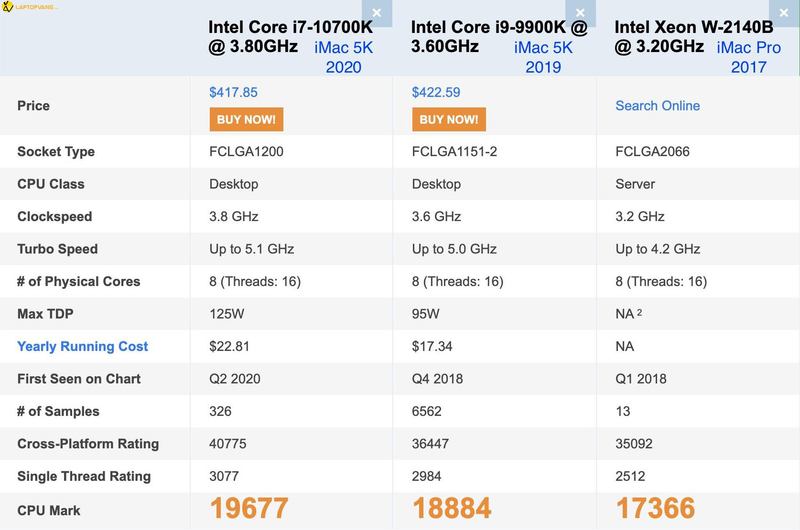Click Search Online for the Xeon W-2140B
Viewport: 800px width, 530px height.
657,106
